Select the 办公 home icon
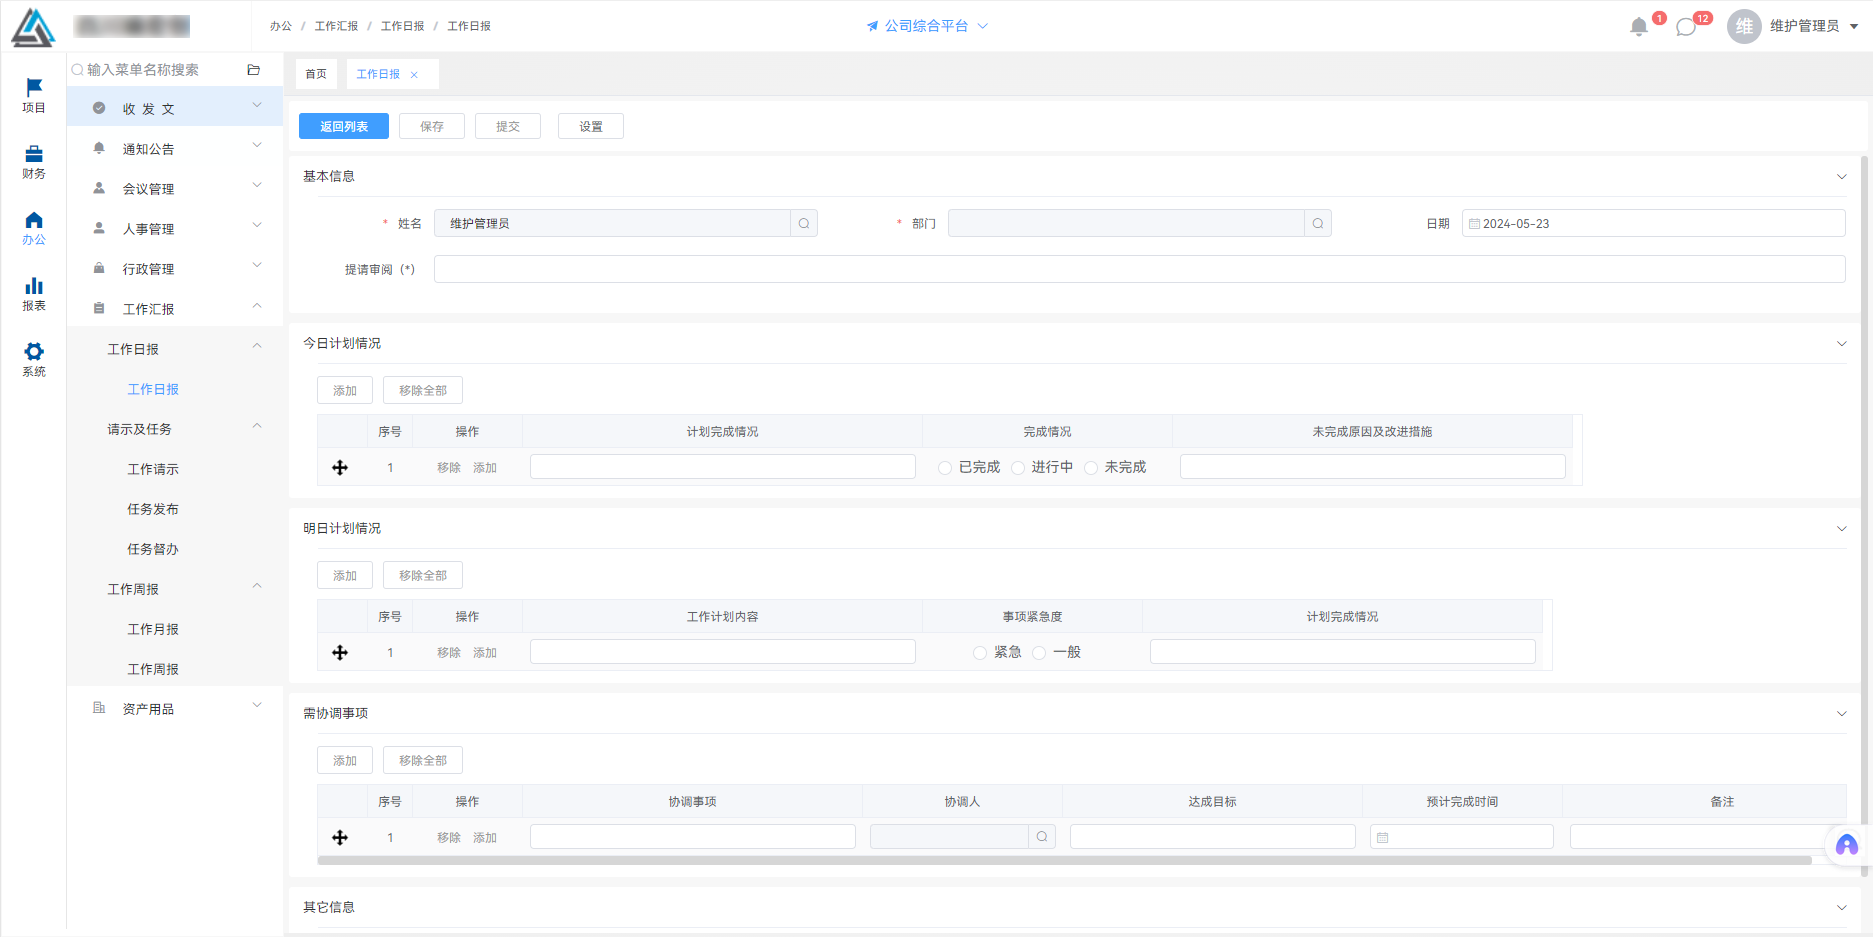1873x937 pixels. click(34, 220)
